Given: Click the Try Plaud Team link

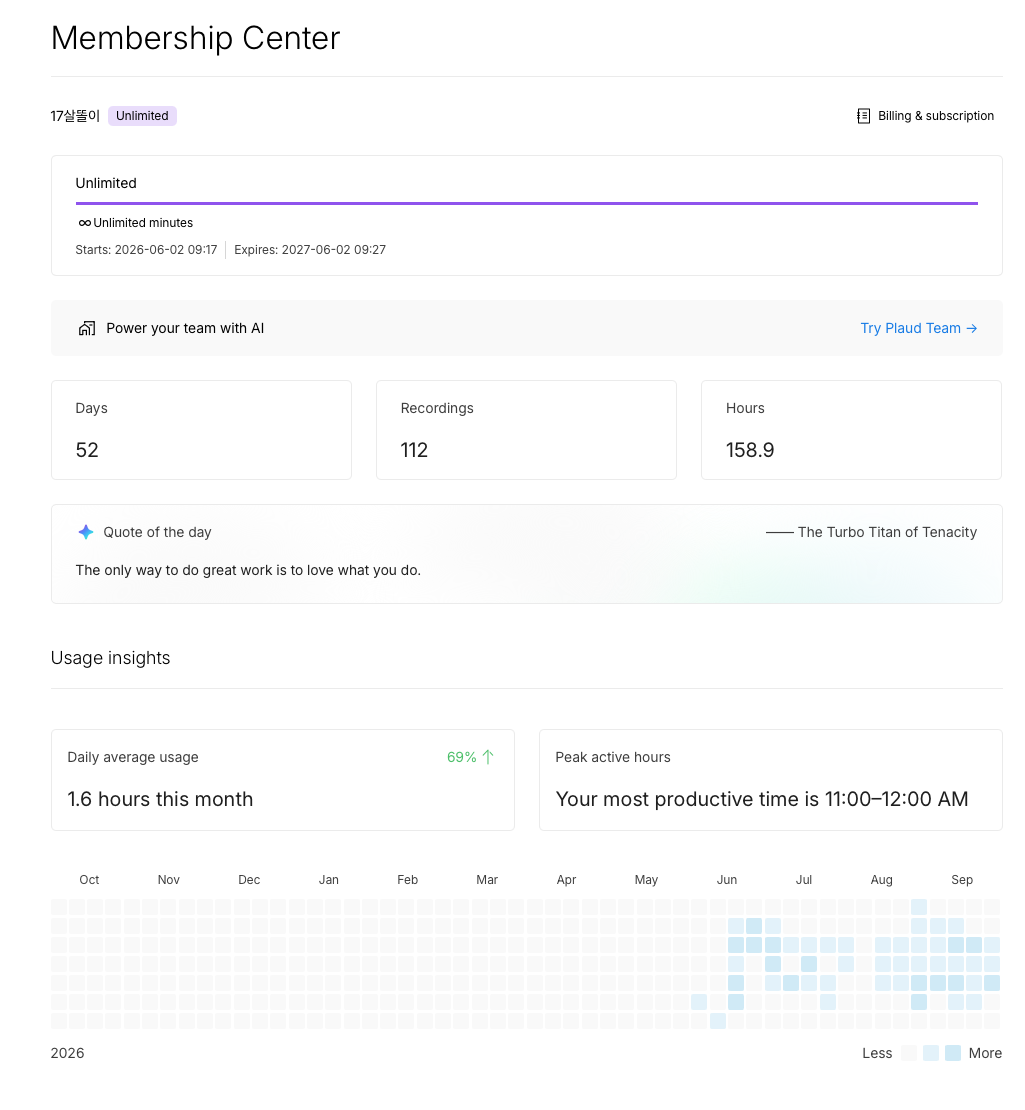Looking at the screenshot, I should coord(918,328).
